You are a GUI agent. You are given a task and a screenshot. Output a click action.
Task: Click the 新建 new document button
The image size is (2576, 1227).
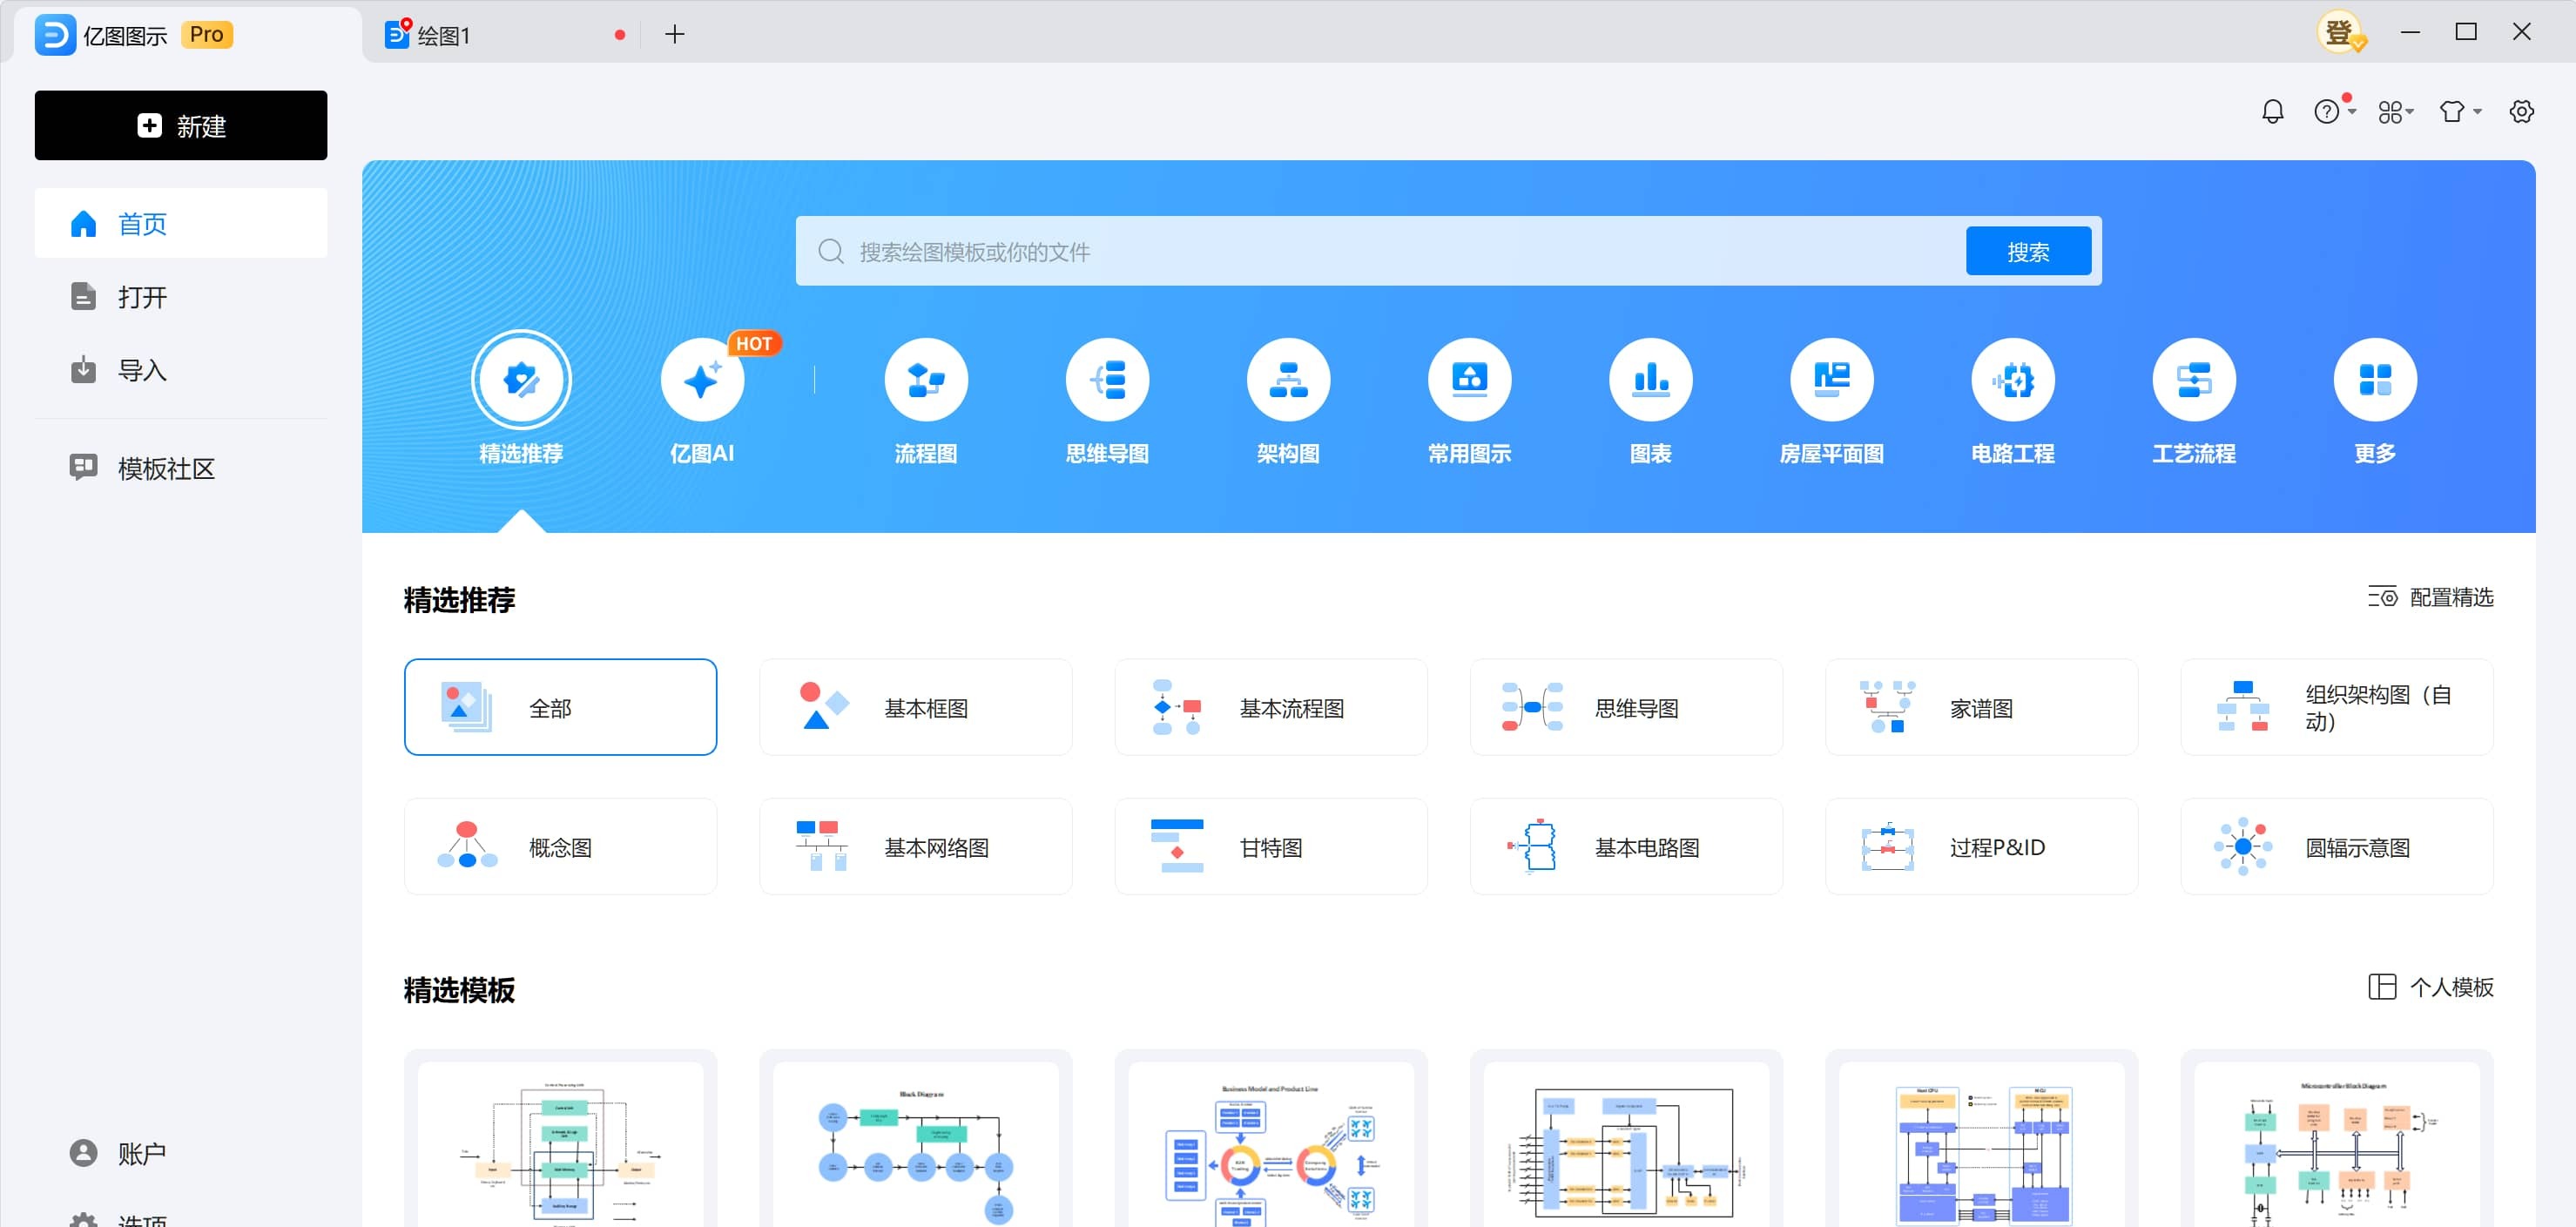tap(181, 125)
